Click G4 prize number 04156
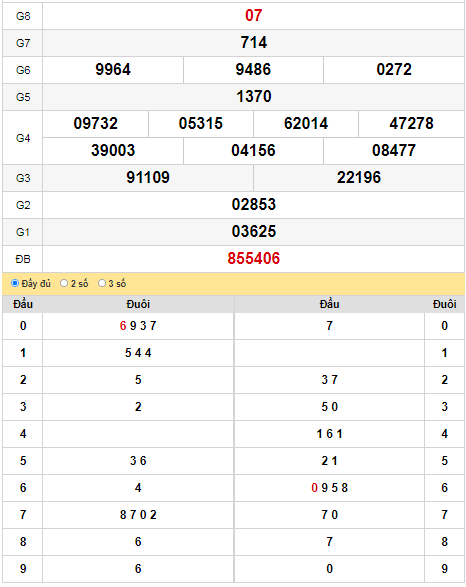The width and height of the screenshot is (466, 587). pos(253,150)
